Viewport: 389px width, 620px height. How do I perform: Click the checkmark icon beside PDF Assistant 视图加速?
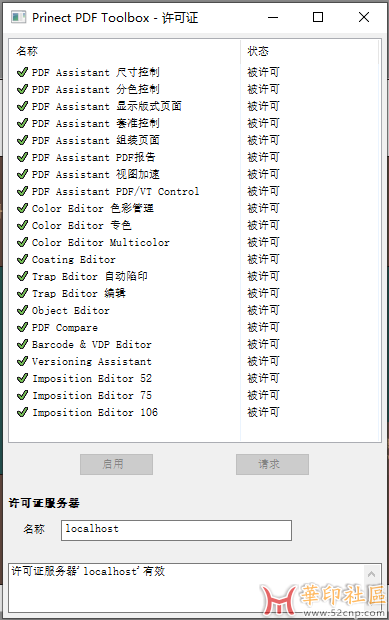tap(22, 174)
